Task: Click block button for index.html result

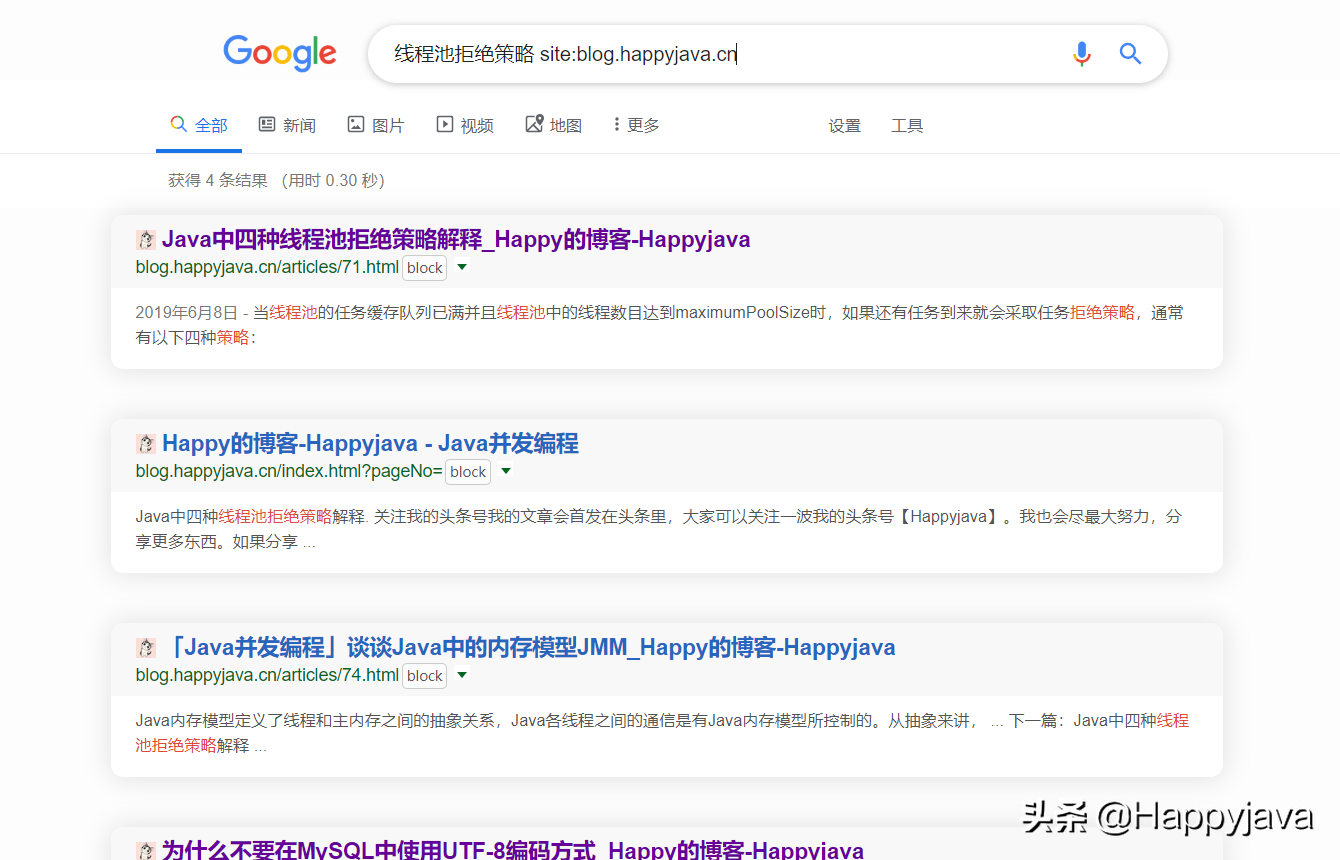Action: (x=468, y=472)
